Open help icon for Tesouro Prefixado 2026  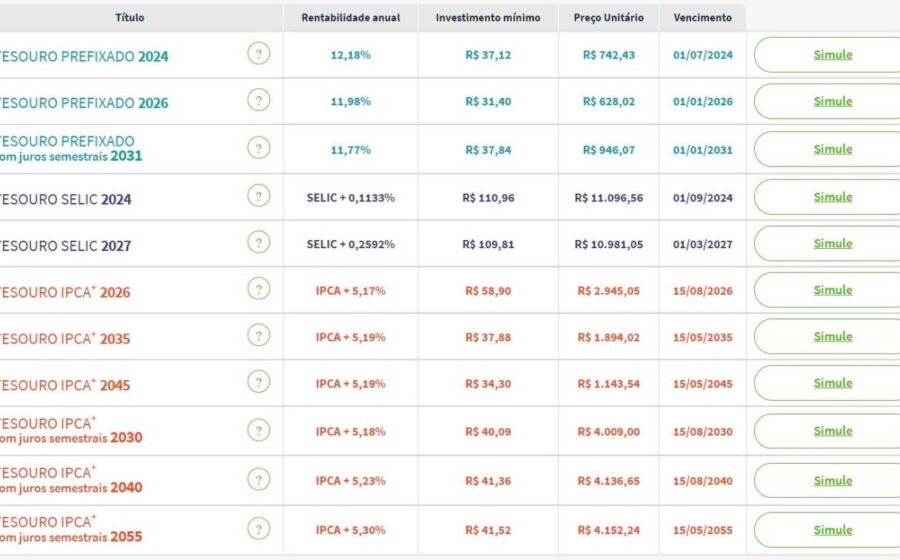258,100
